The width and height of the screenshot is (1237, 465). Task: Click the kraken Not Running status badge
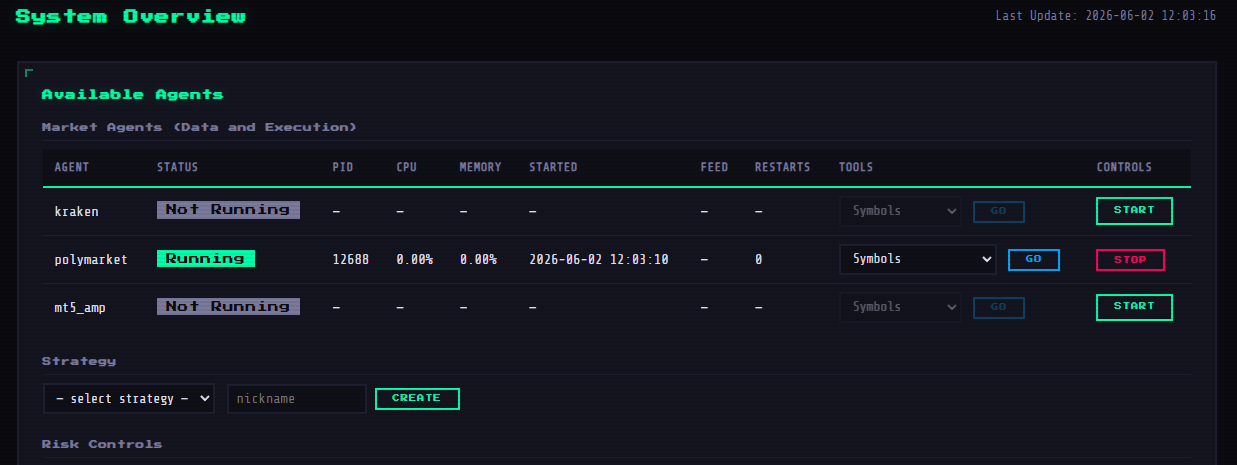[228, 210]
